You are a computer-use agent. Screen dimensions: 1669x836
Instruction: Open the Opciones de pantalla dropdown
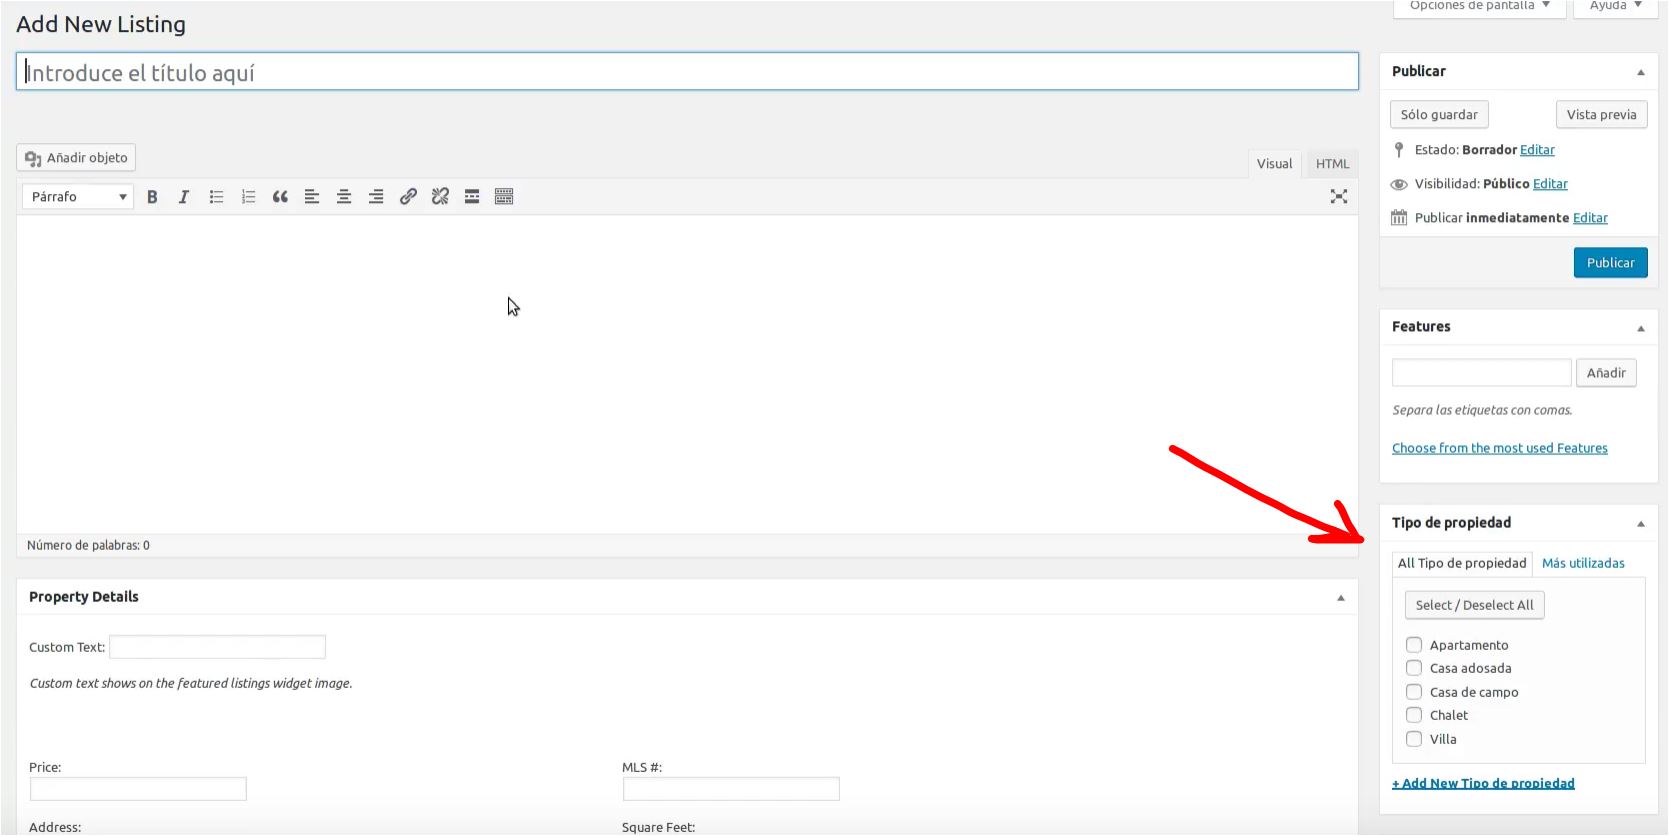(x=1480, y=7)
